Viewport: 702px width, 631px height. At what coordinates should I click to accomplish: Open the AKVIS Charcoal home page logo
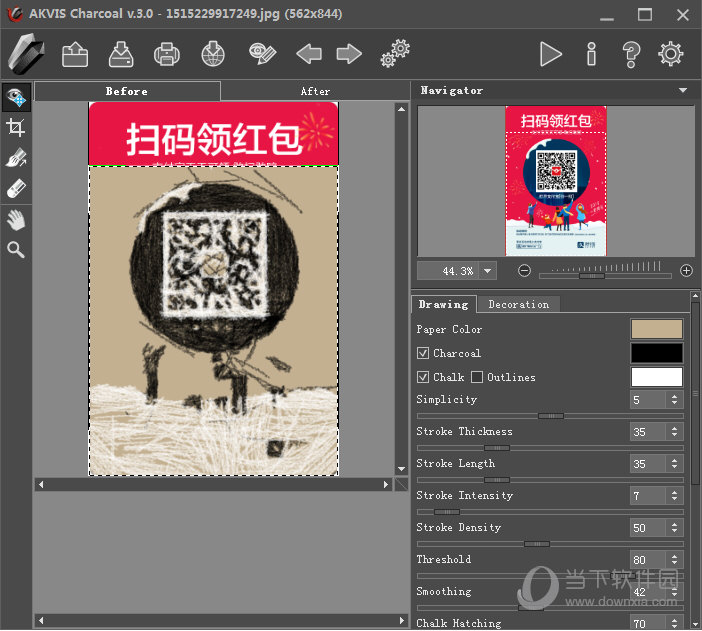[x=26, y=54]
